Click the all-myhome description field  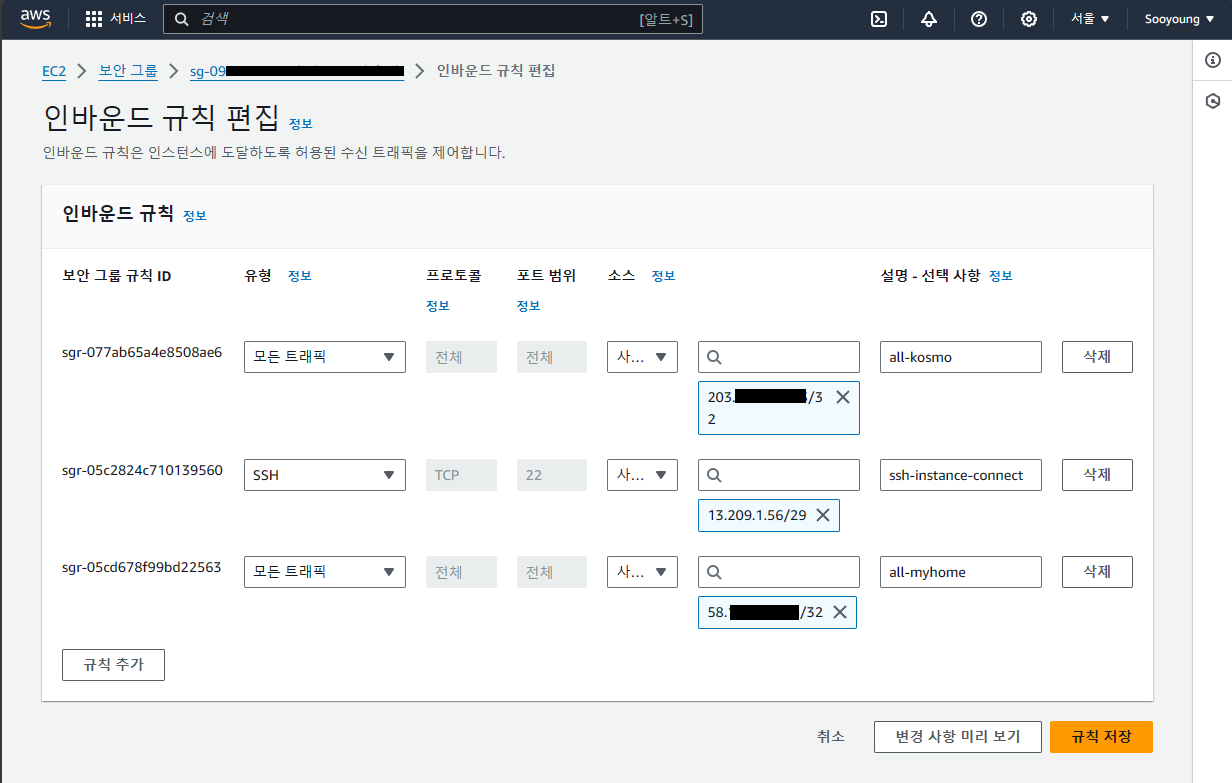point(960,571)
